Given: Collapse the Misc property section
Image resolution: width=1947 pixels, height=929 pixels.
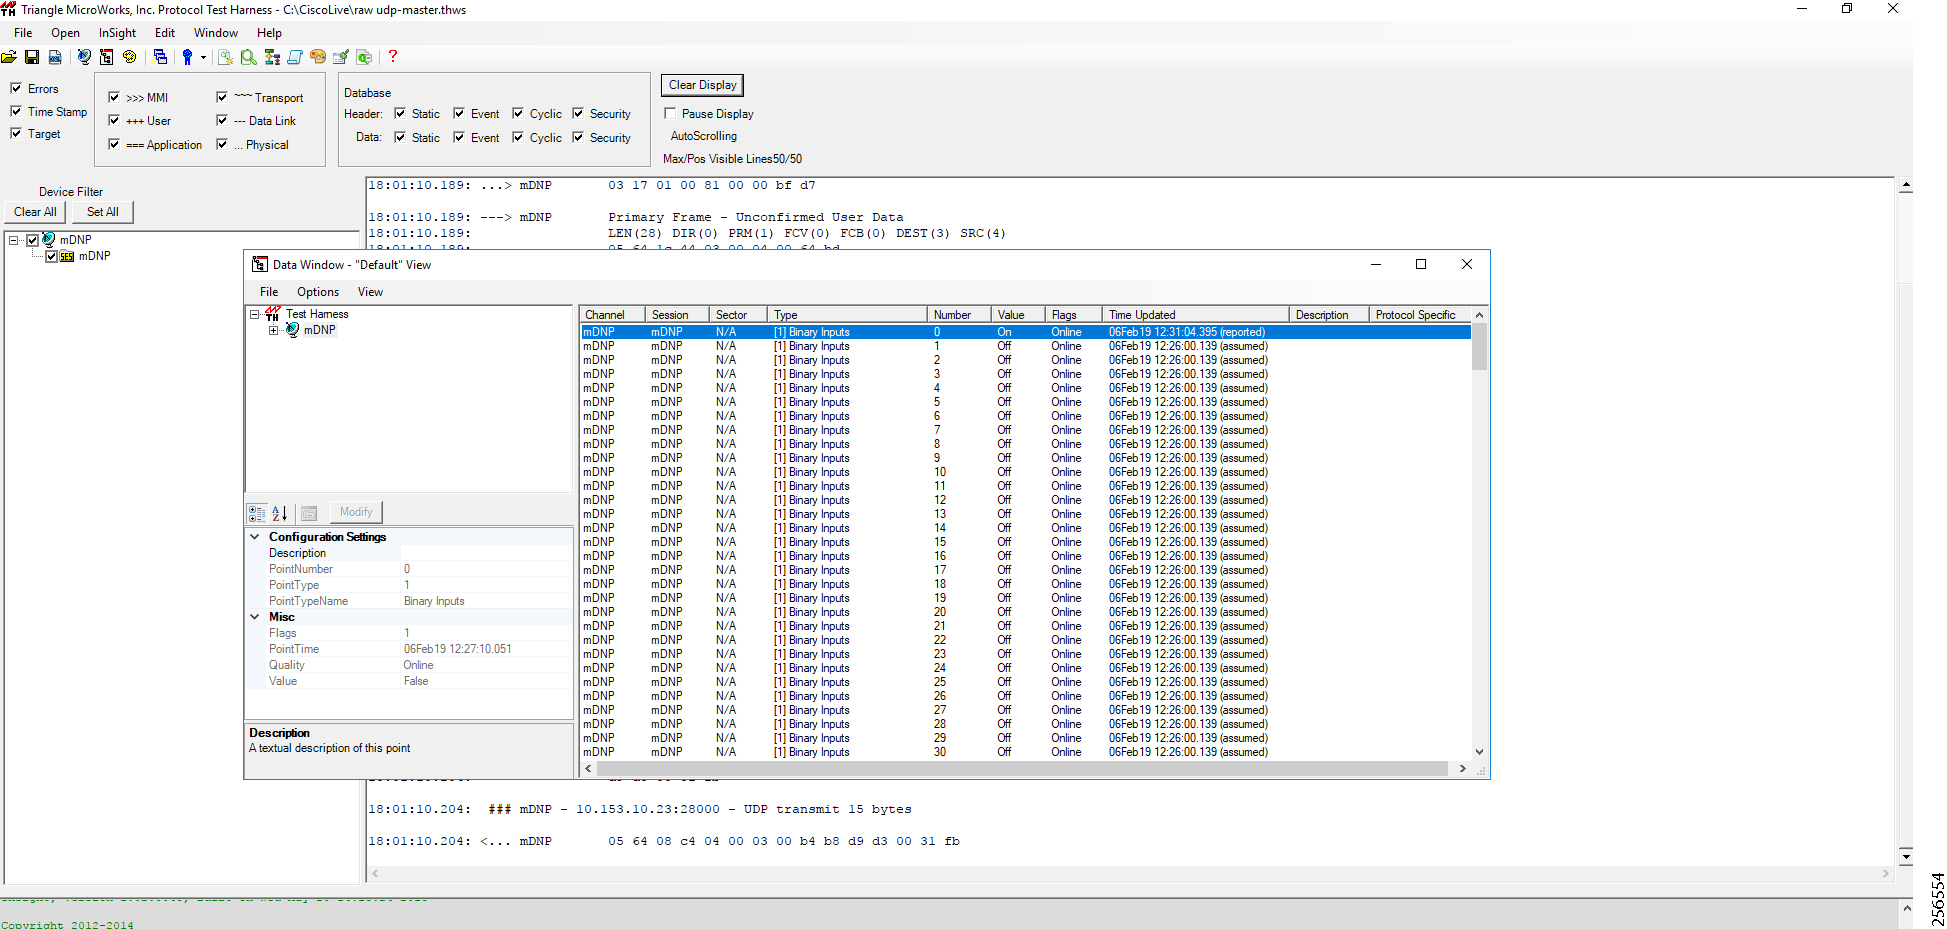Looking at the screenshot, I should point(255,617).
